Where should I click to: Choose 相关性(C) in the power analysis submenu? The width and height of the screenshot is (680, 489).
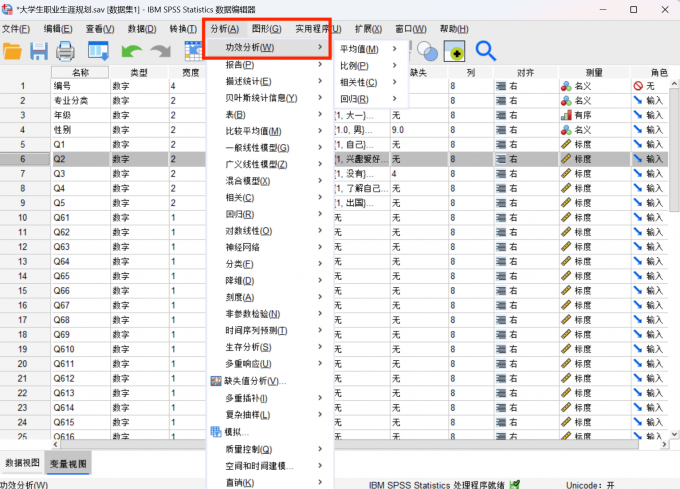click(370, 82)
